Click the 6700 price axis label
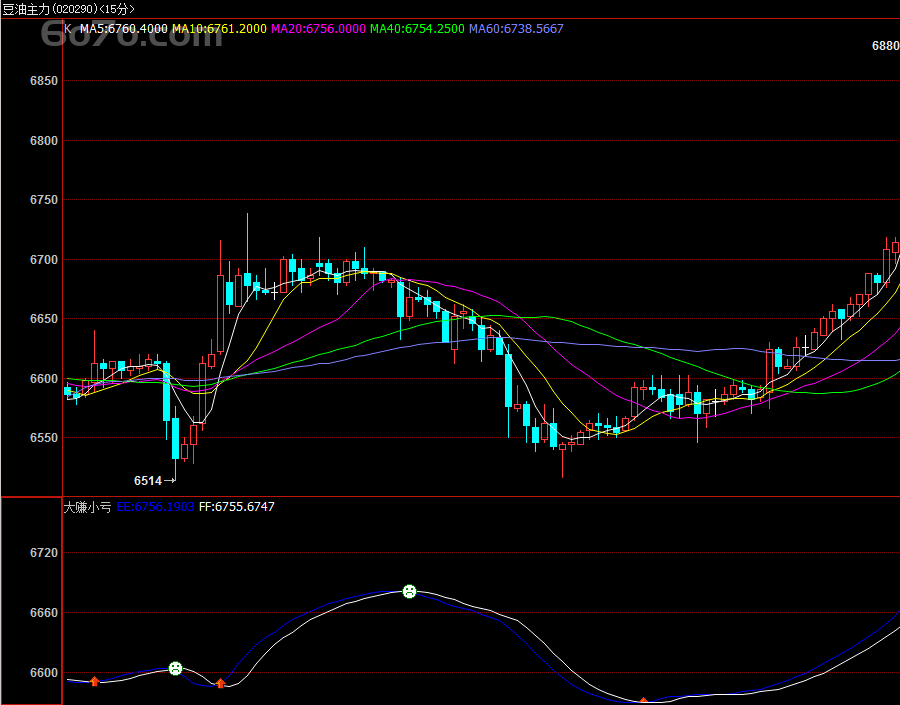This screenshot has height=705, width=900. coord(44,259)
